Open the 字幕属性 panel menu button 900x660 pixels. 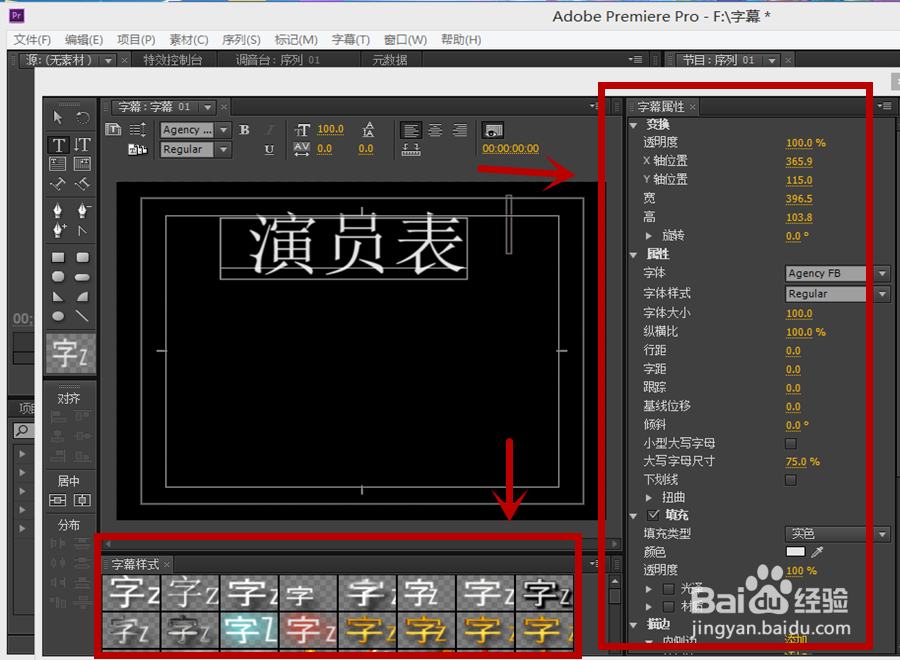[884, 106]
